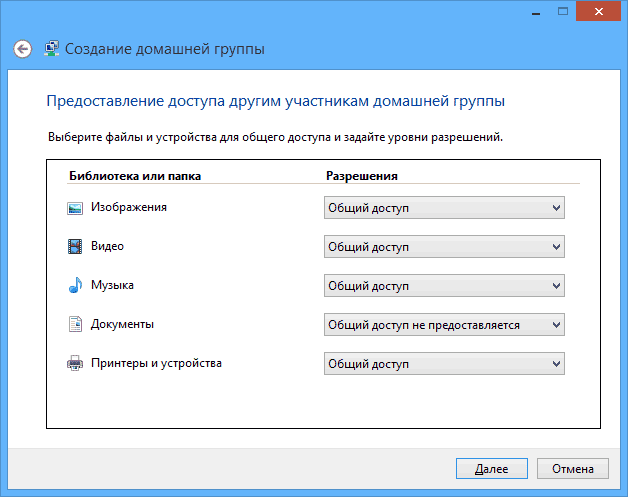Minimize the homegroup wizard window

(536, 12)
